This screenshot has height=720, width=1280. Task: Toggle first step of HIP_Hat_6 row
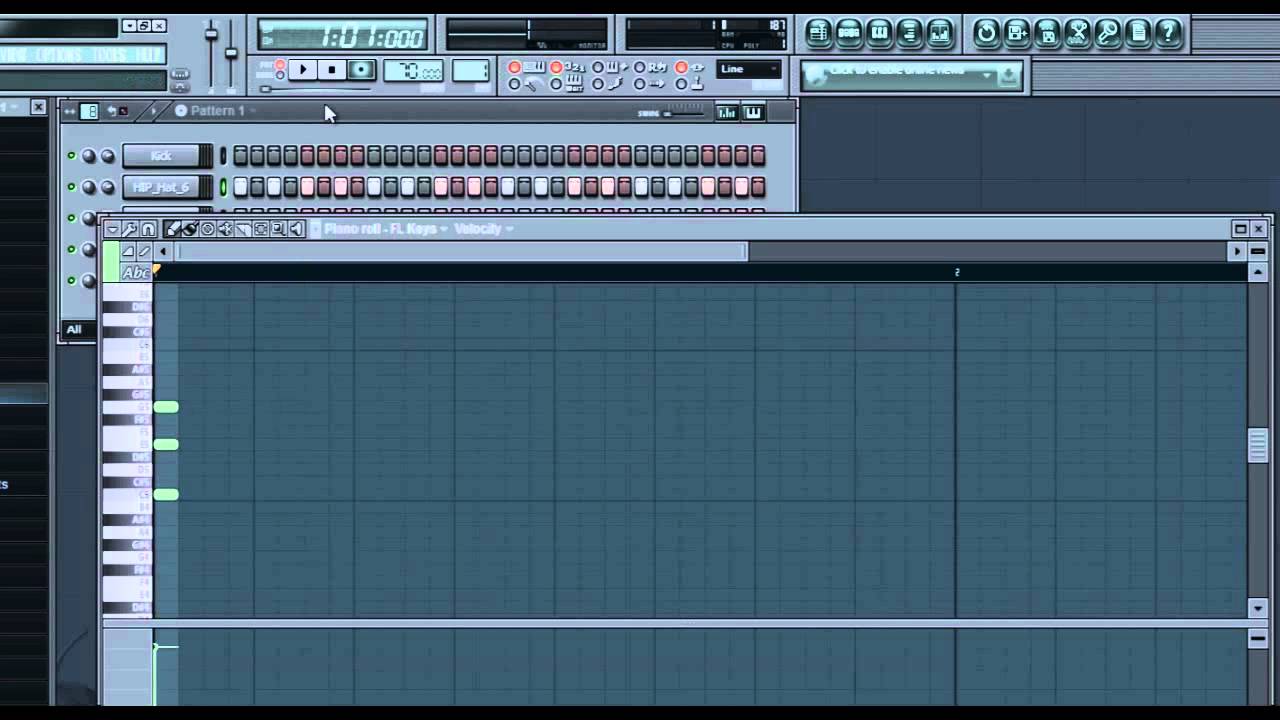240,187
